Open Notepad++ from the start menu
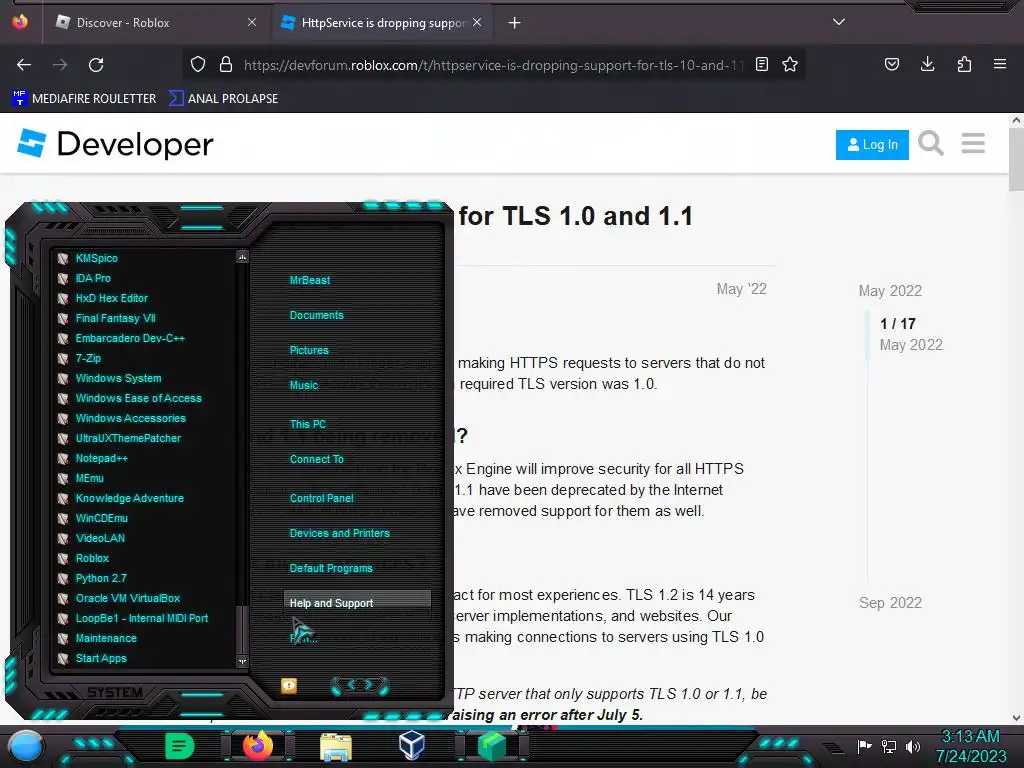Image resolution: width=1024 pixels, height=768 pixels. pyautogui.click(x=101, y=458)
